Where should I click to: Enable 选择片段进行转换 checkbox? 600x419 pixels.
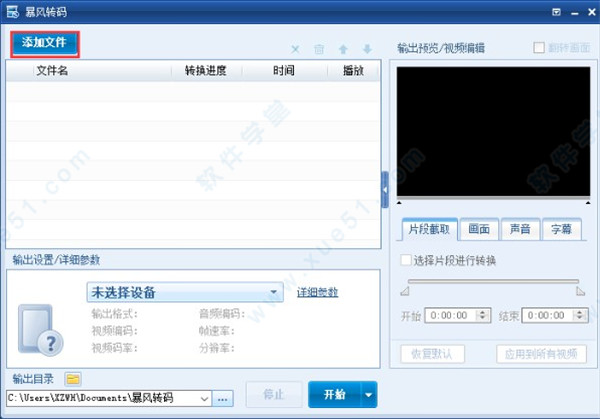click(406, 260)
